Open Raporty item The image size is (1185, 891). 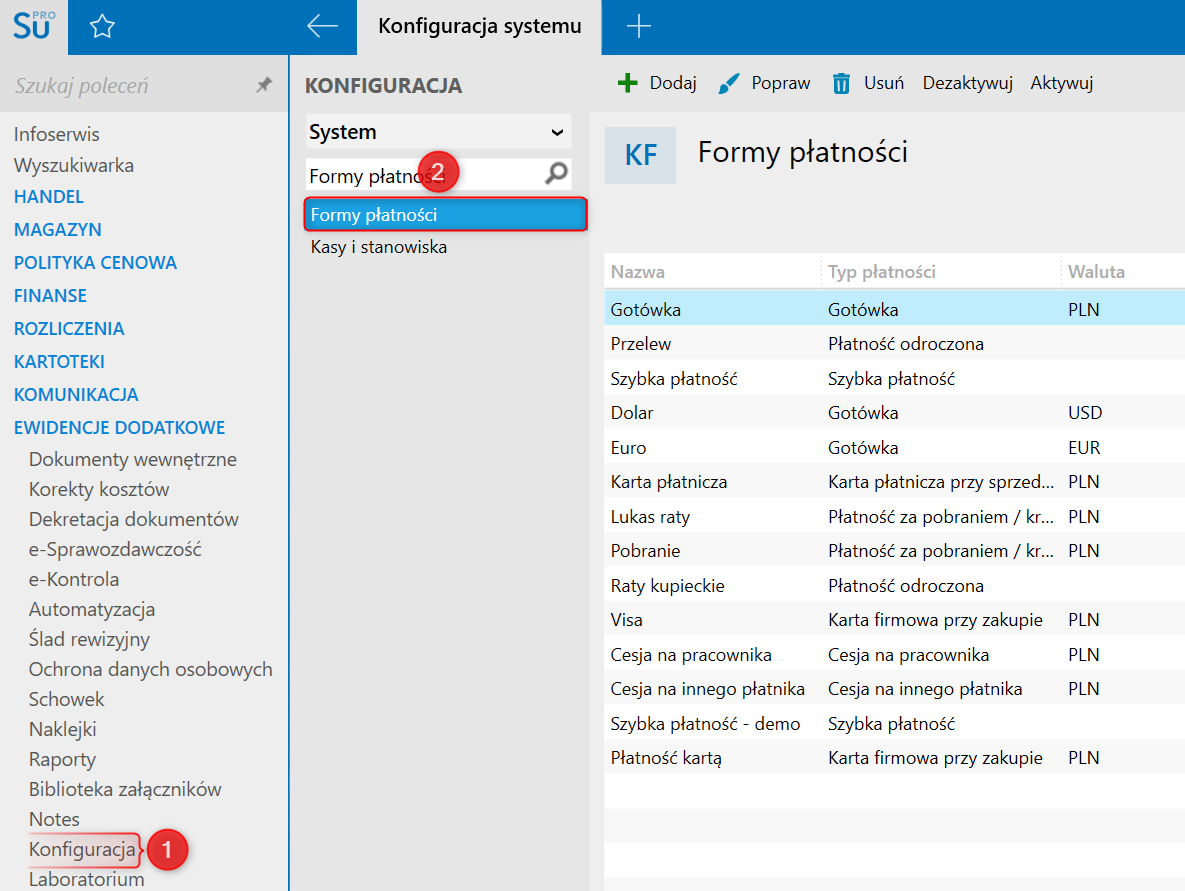[62, 760]
